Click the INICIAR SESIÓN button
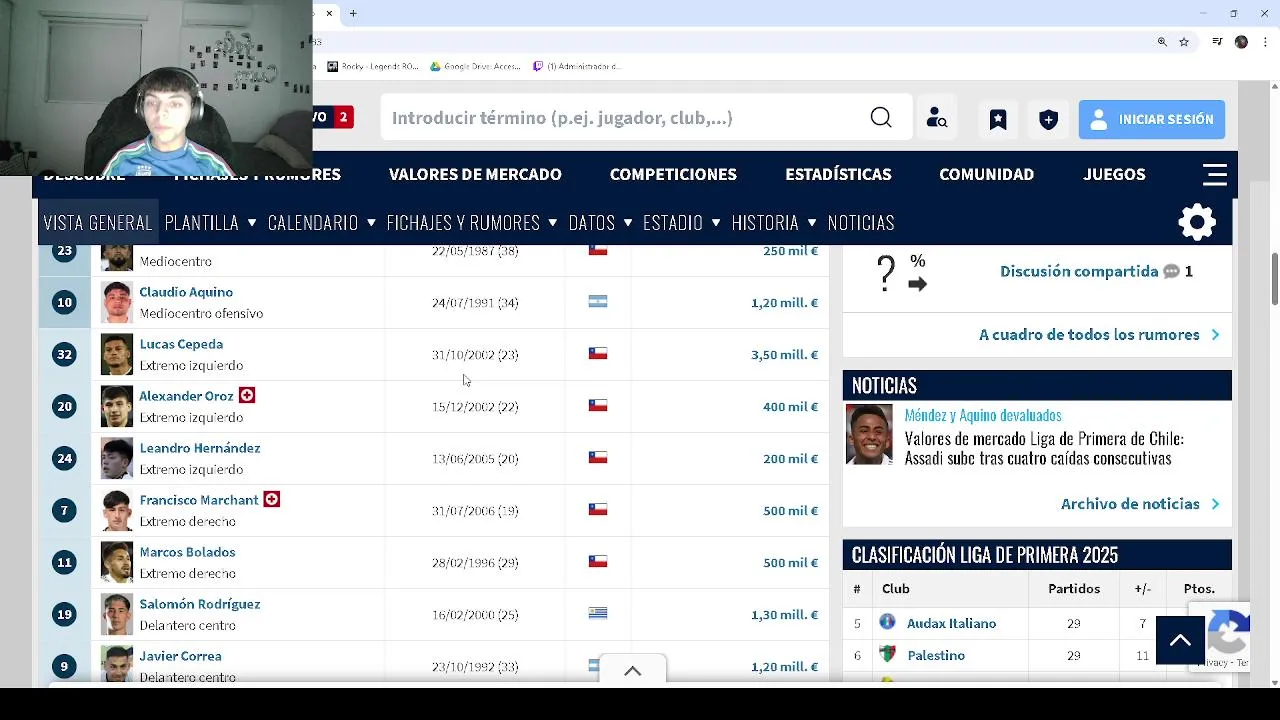1280x720 pixels. point(1152,119)
